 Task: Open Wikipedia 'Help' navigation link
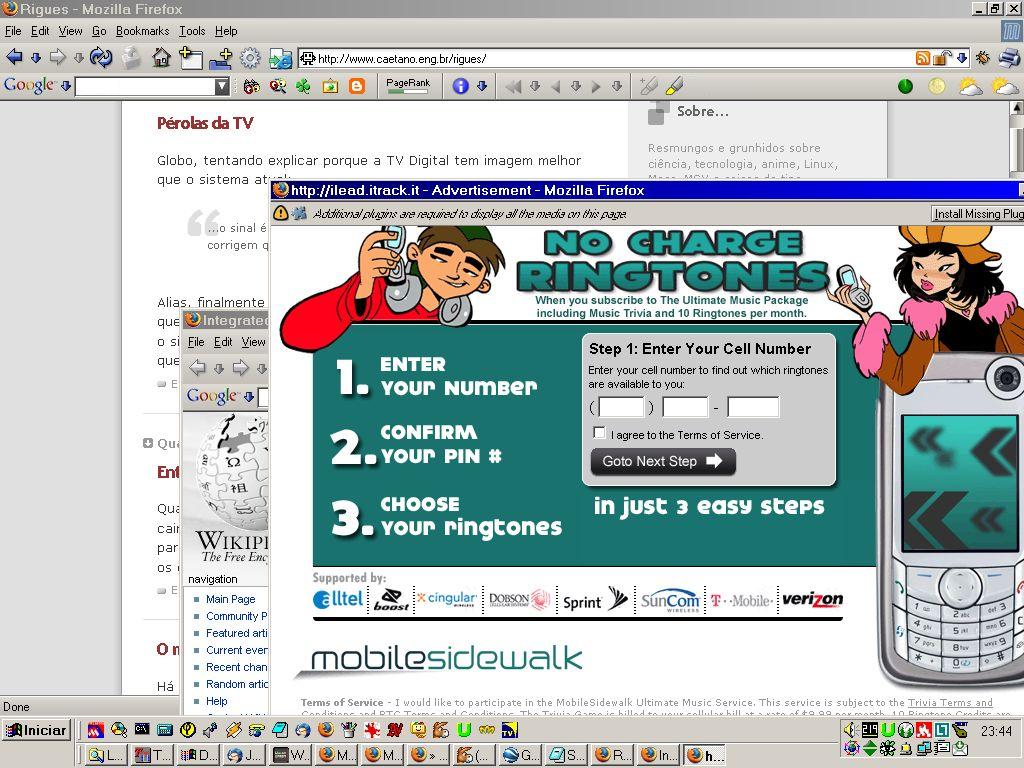point(217,701)
